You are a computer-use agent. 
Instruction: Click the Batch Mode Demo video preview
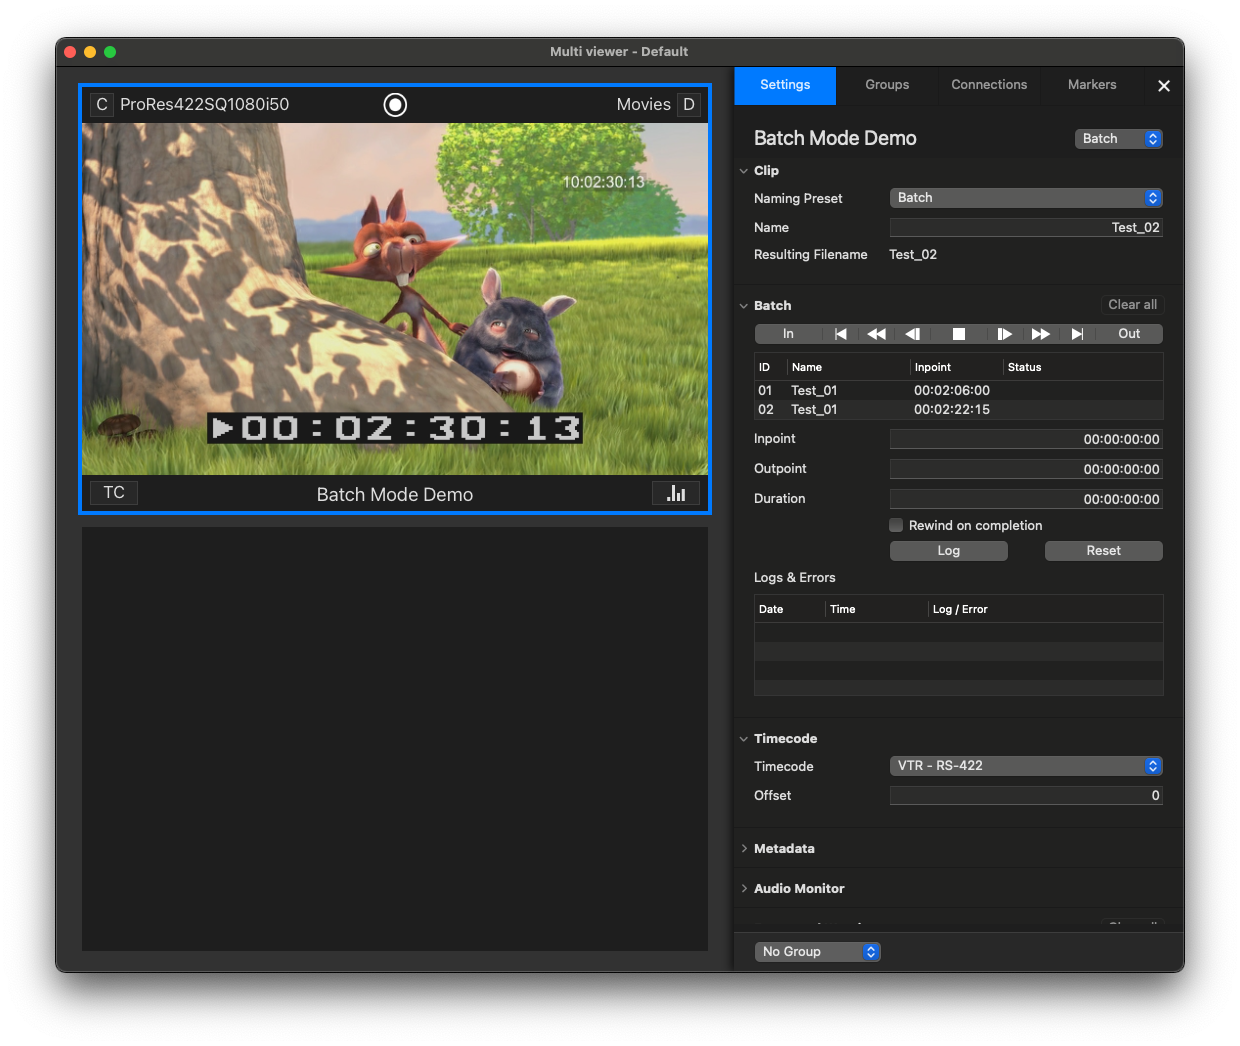[395, 299]
